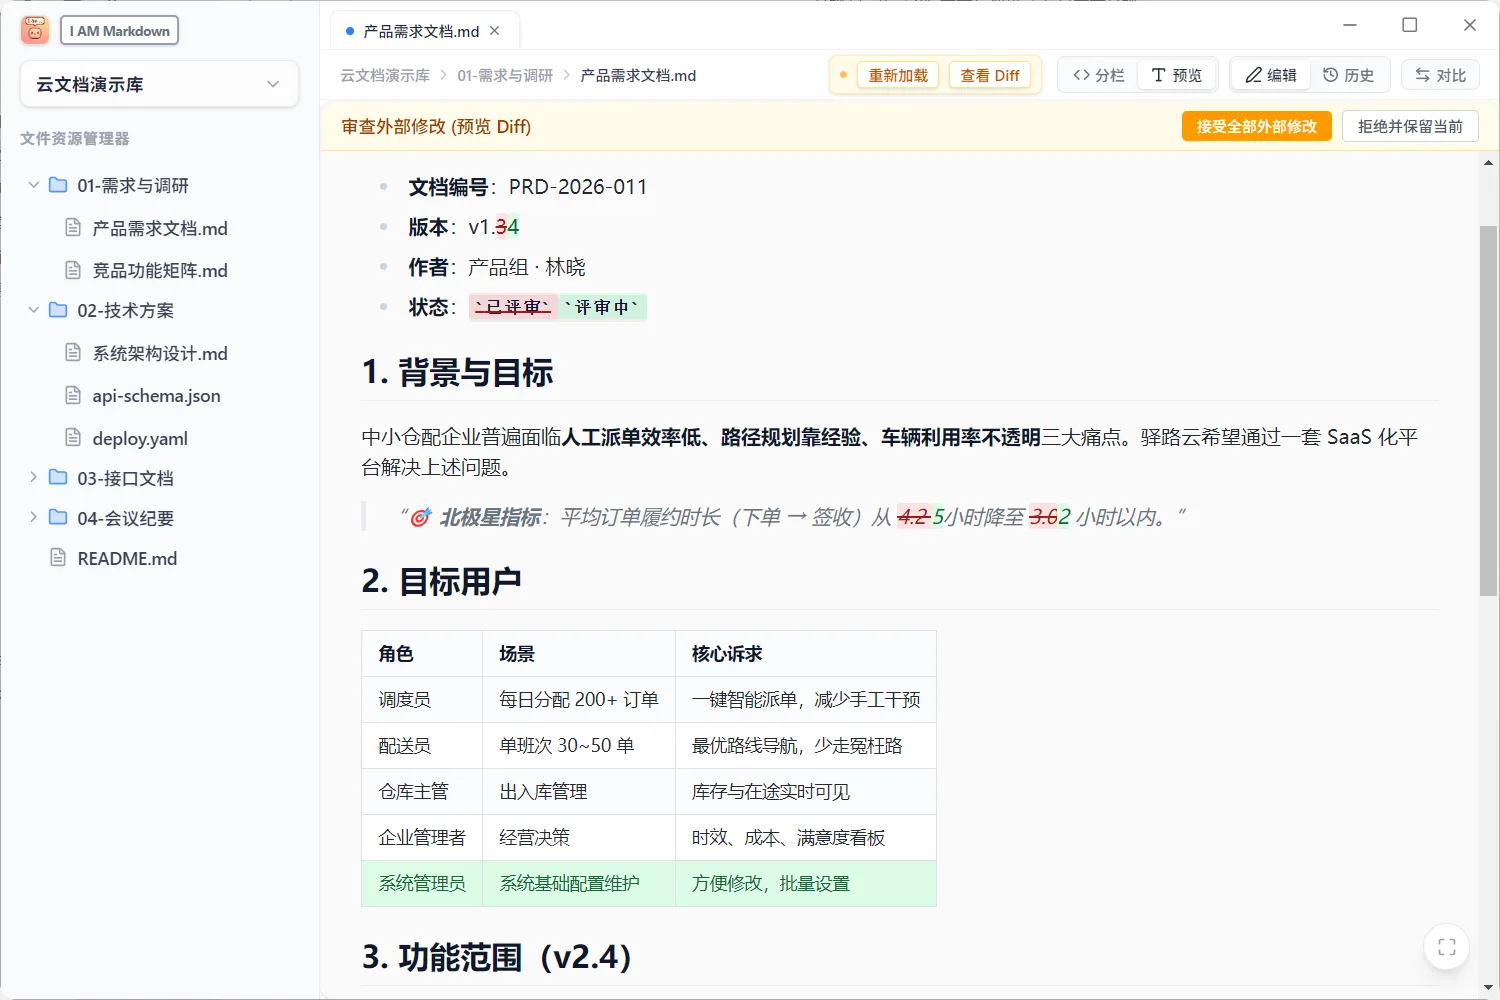This screenshot has width=1500, height=1000.
Task: Click the 2. 目标用户 heading
Action: pos(441,581)
